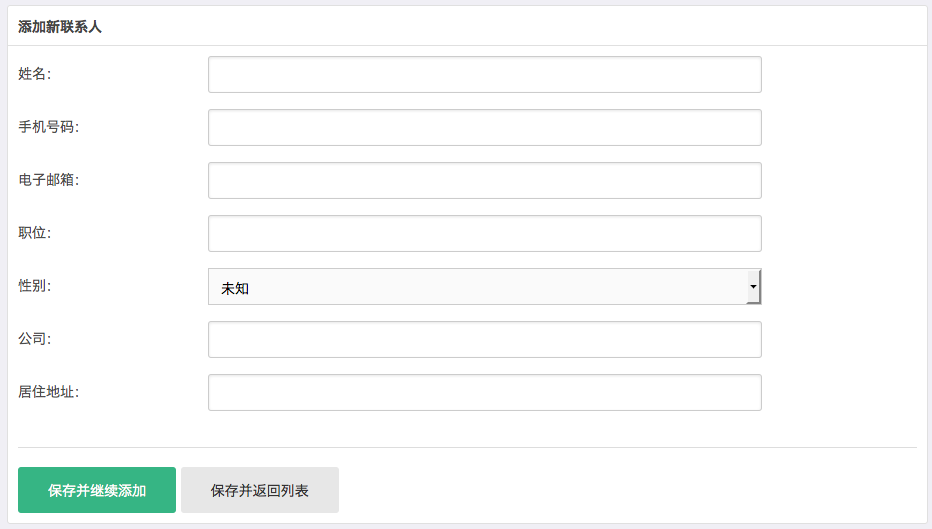Image resolution: width=932 pixels, height=529 pixels.
Task: Click the 公司 company text box
Action: pyautogui.click(x=484, y=340)
